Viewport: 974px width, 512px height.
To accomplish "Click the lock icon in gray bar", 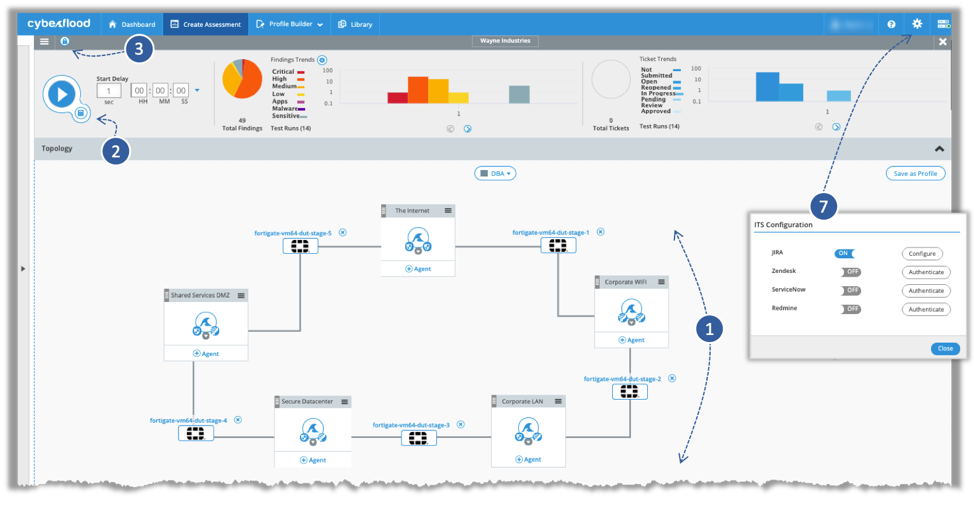I will click(x=65, y=41).
